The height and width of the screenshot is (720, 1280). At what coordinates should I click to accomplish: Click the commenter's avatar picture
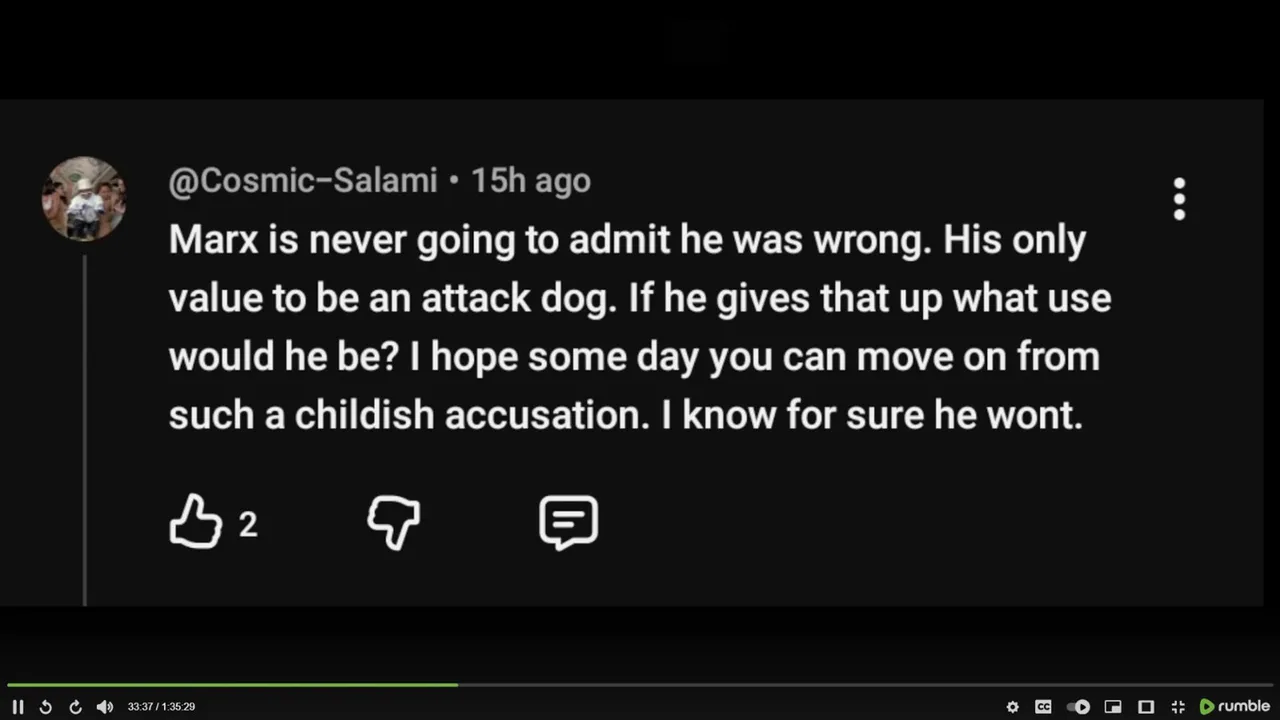click(x=84, y=199)
